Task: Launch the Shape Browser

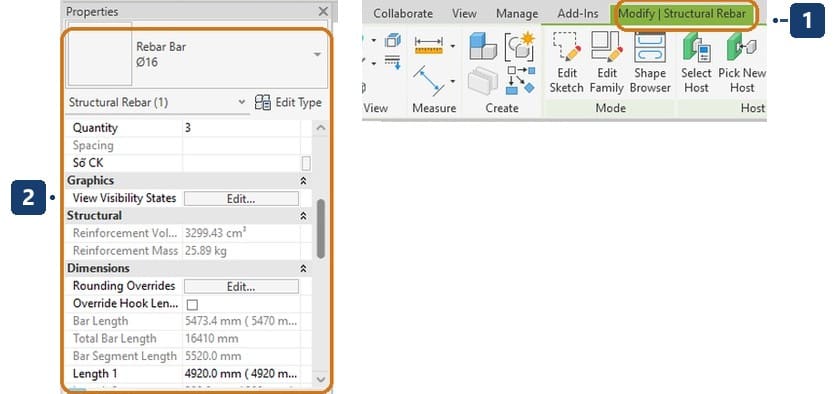Action: (x=650, y=63)
